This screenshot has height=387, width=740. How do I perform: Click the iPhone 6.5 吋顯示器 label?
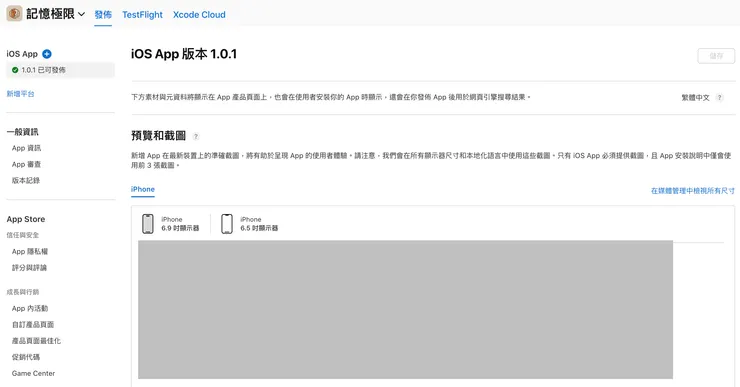259,224
